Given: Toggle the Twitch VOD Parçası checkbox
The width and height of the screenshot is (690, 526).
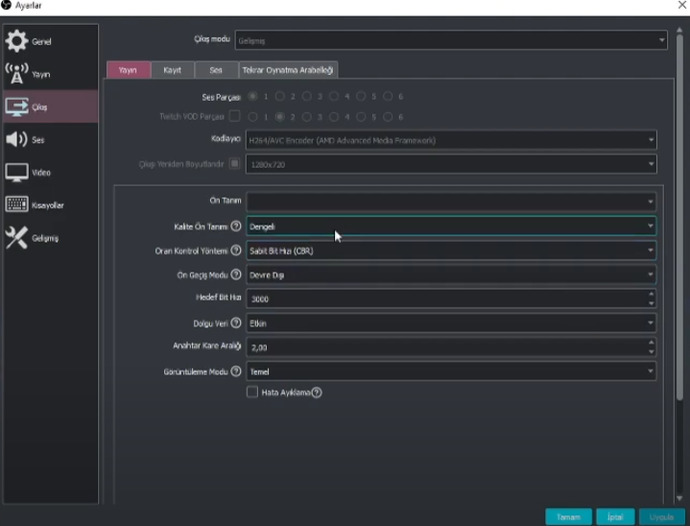Looking at the screenshot, I should coord(235,116).
